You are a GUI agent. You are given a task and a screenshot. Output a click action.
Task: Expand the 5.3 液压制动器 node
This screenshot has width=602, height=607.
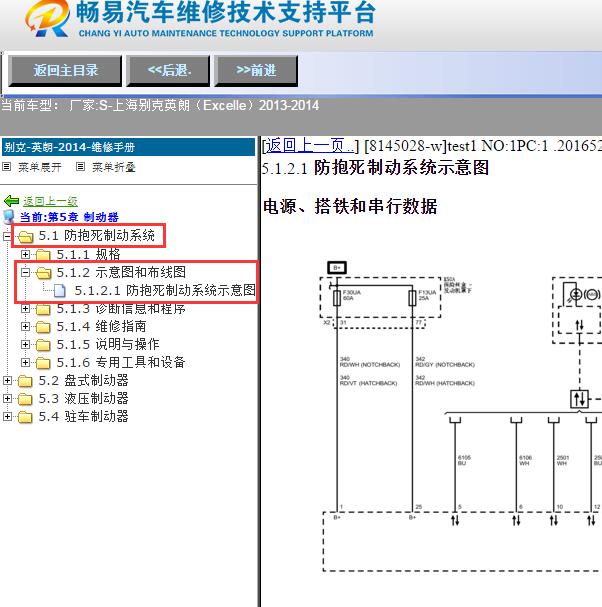tap(7, 398)
